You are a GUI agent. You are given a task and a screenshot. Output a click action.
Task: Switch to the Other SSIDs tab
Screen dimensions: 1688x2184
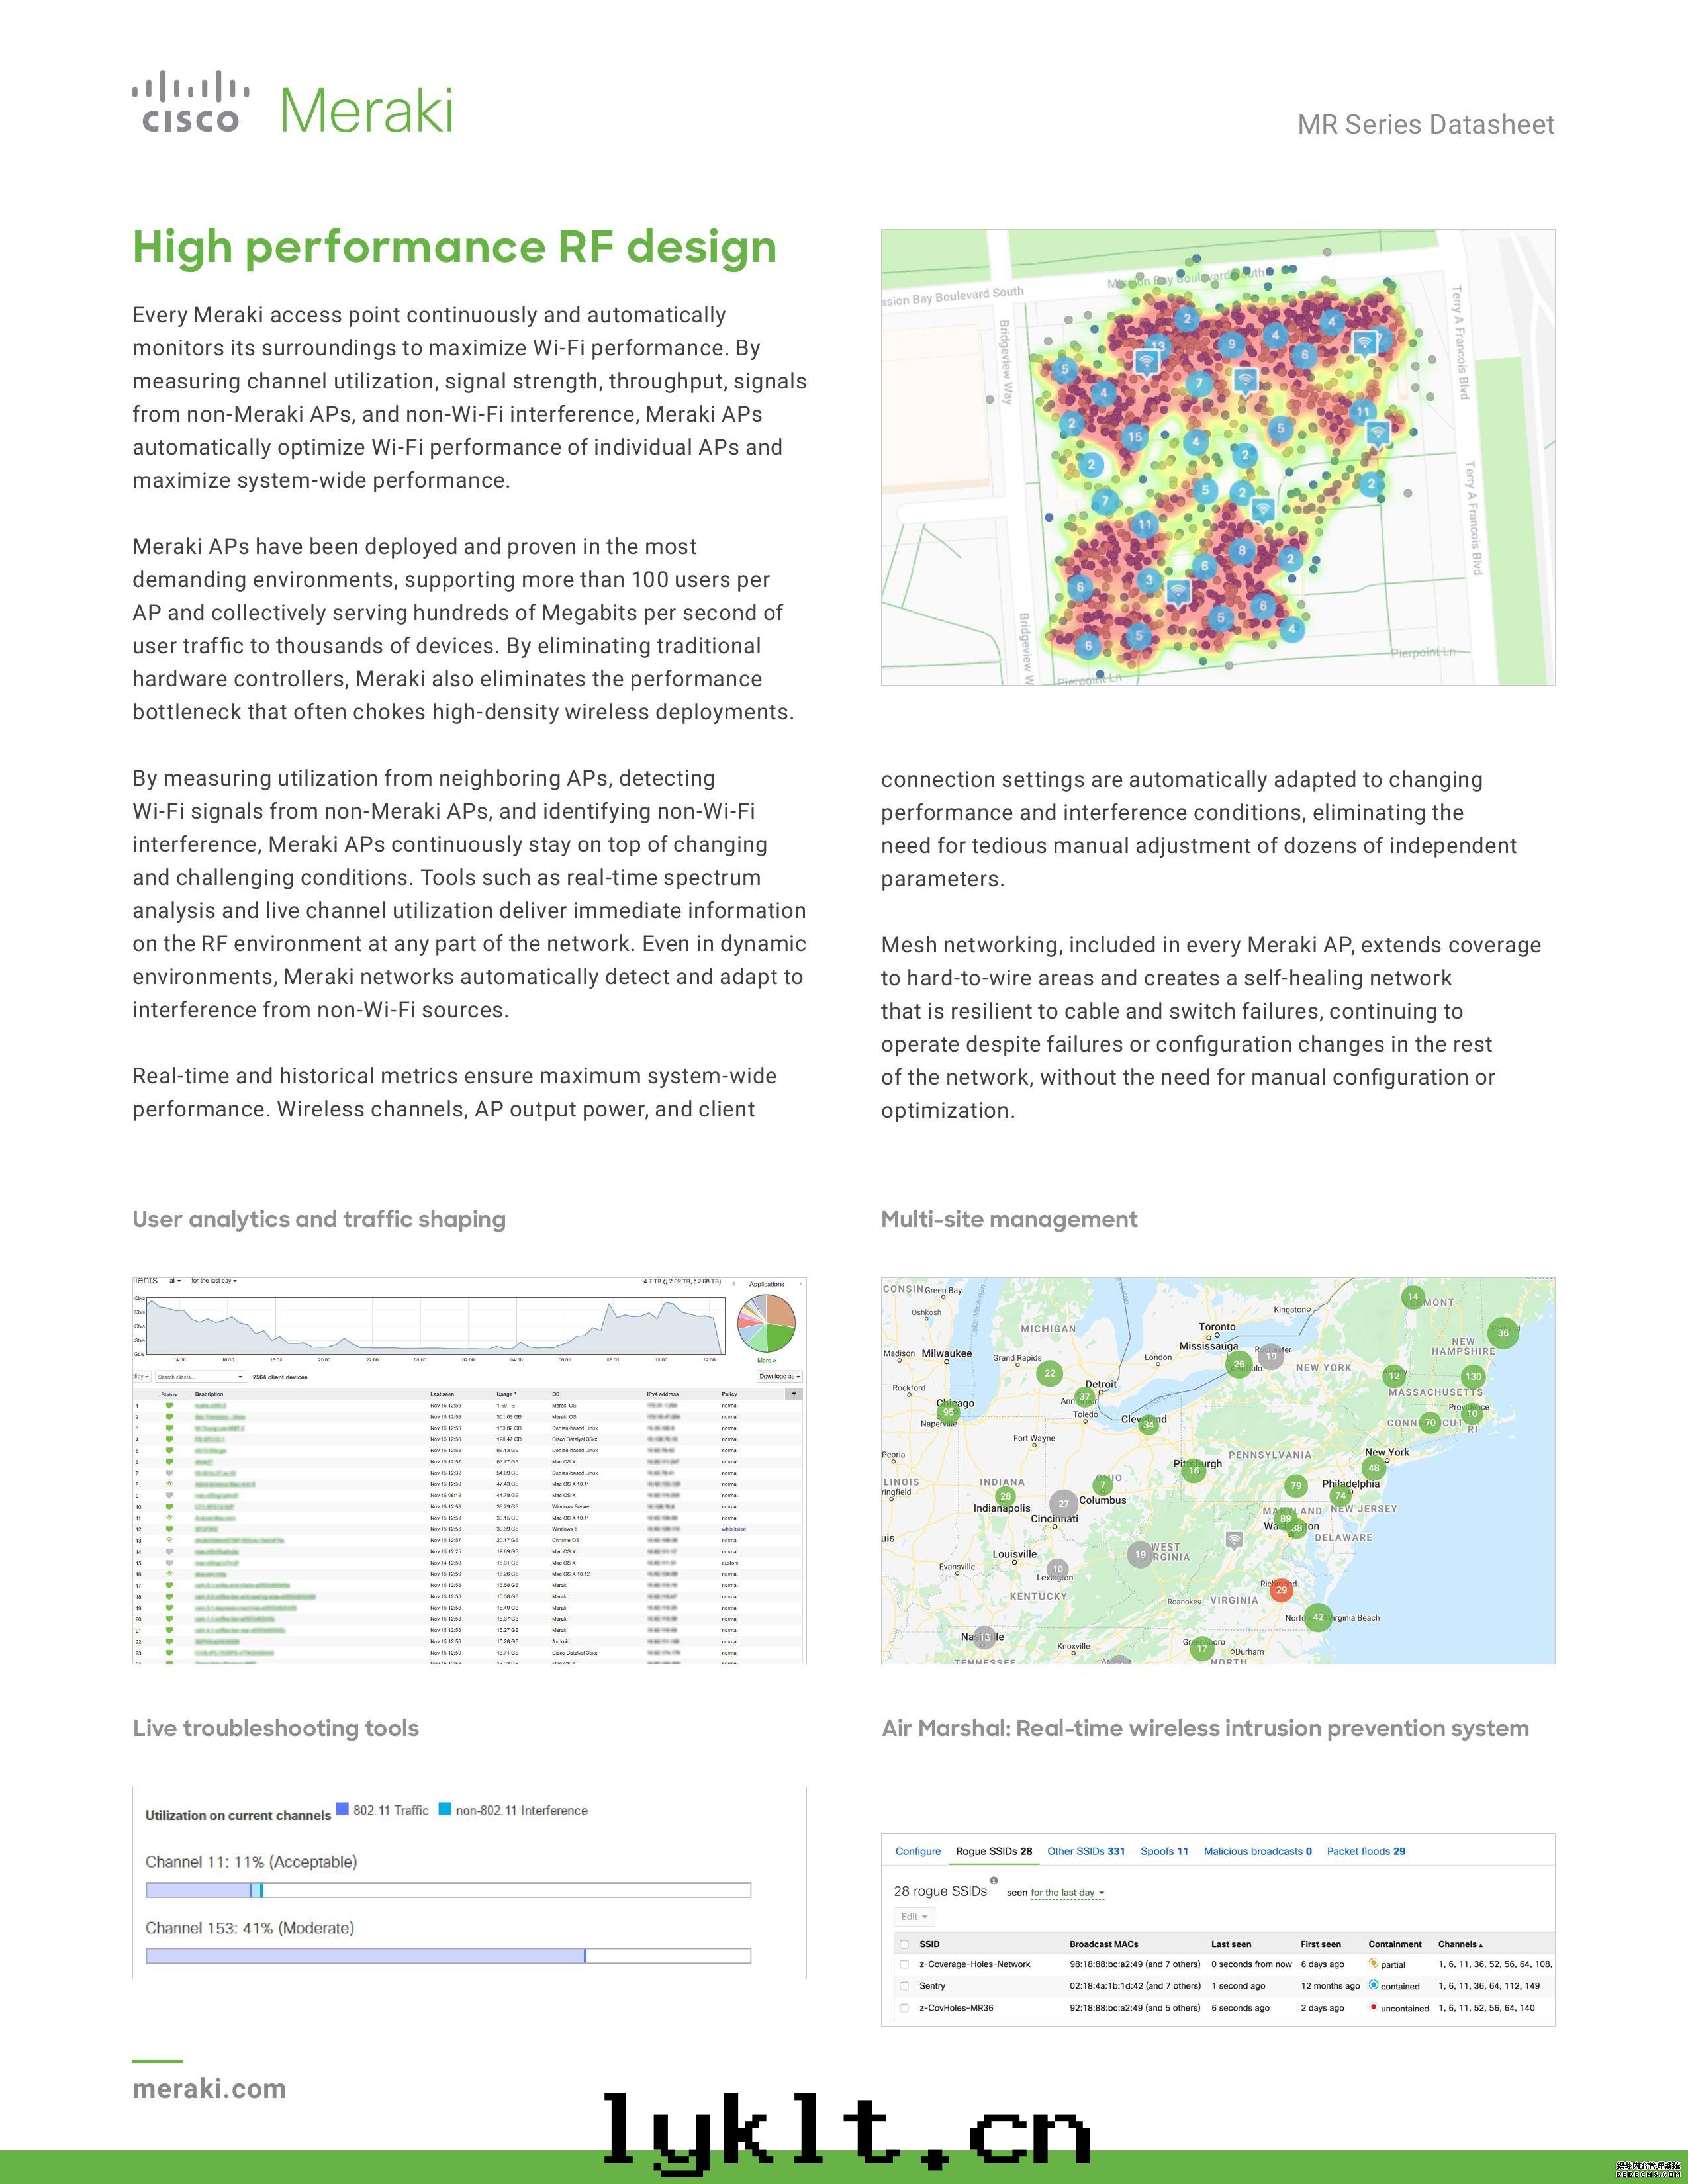(1085, 1851)
